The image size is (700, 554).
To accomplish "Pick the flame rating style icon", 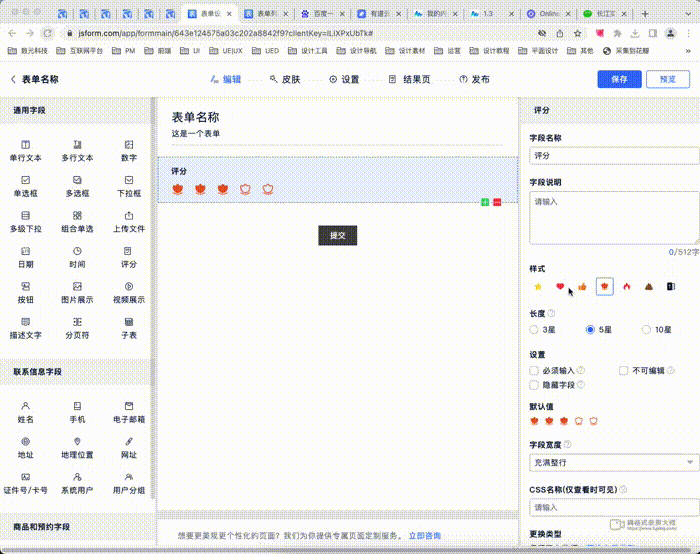I will (626, 287).
